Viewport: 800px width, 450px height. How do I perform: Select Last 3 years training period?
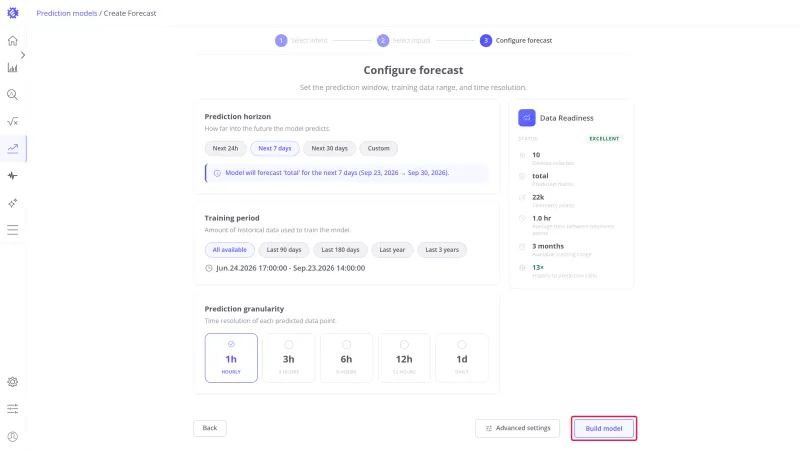coord(442,250)
